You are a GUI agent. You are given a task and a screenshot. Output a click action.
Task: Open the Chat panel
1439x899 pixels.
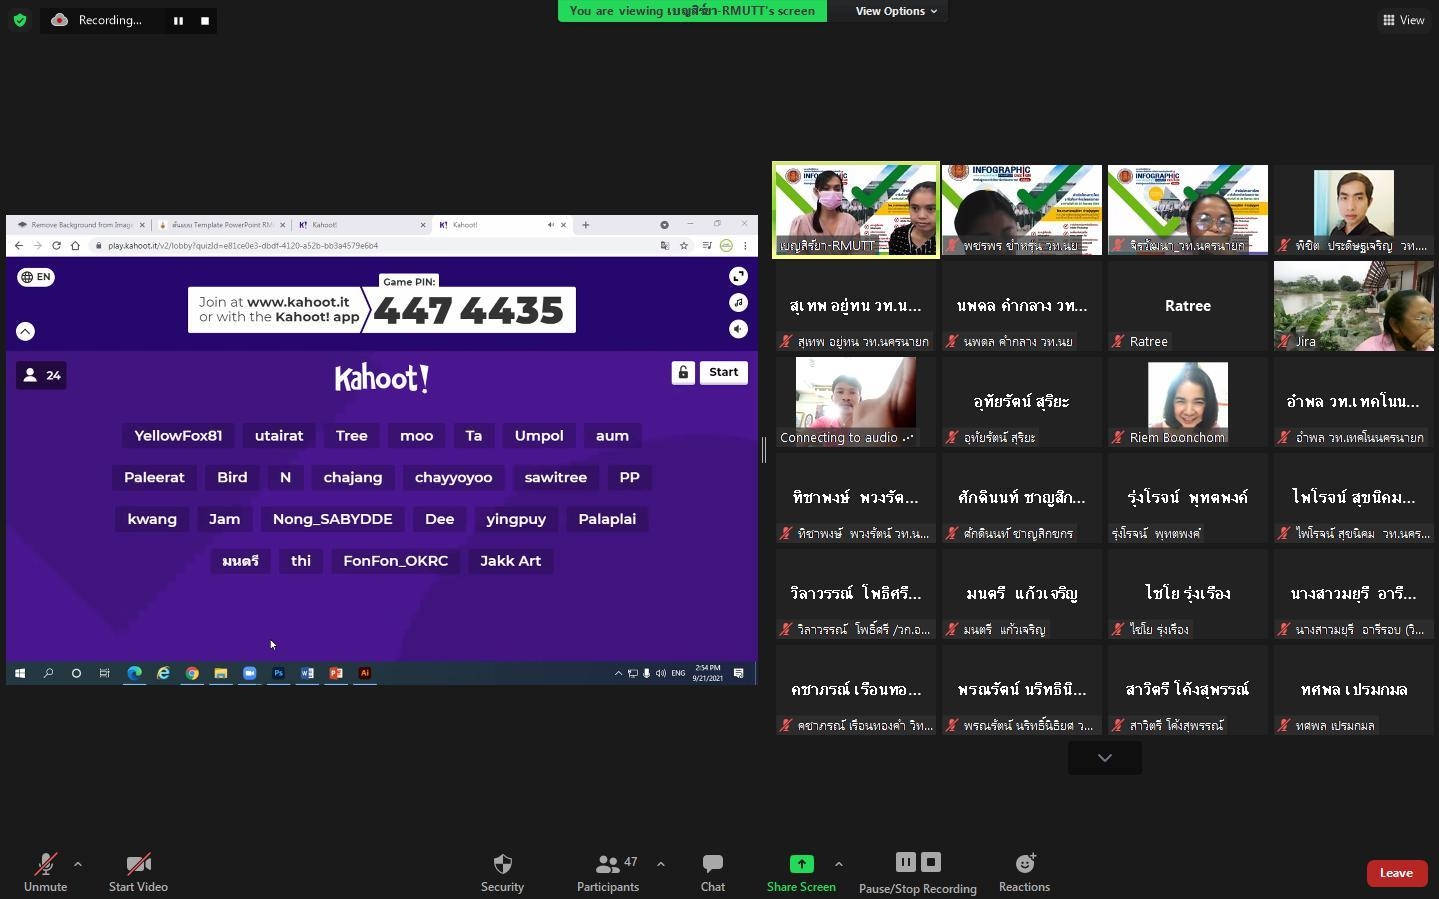[x=713, y=873]
